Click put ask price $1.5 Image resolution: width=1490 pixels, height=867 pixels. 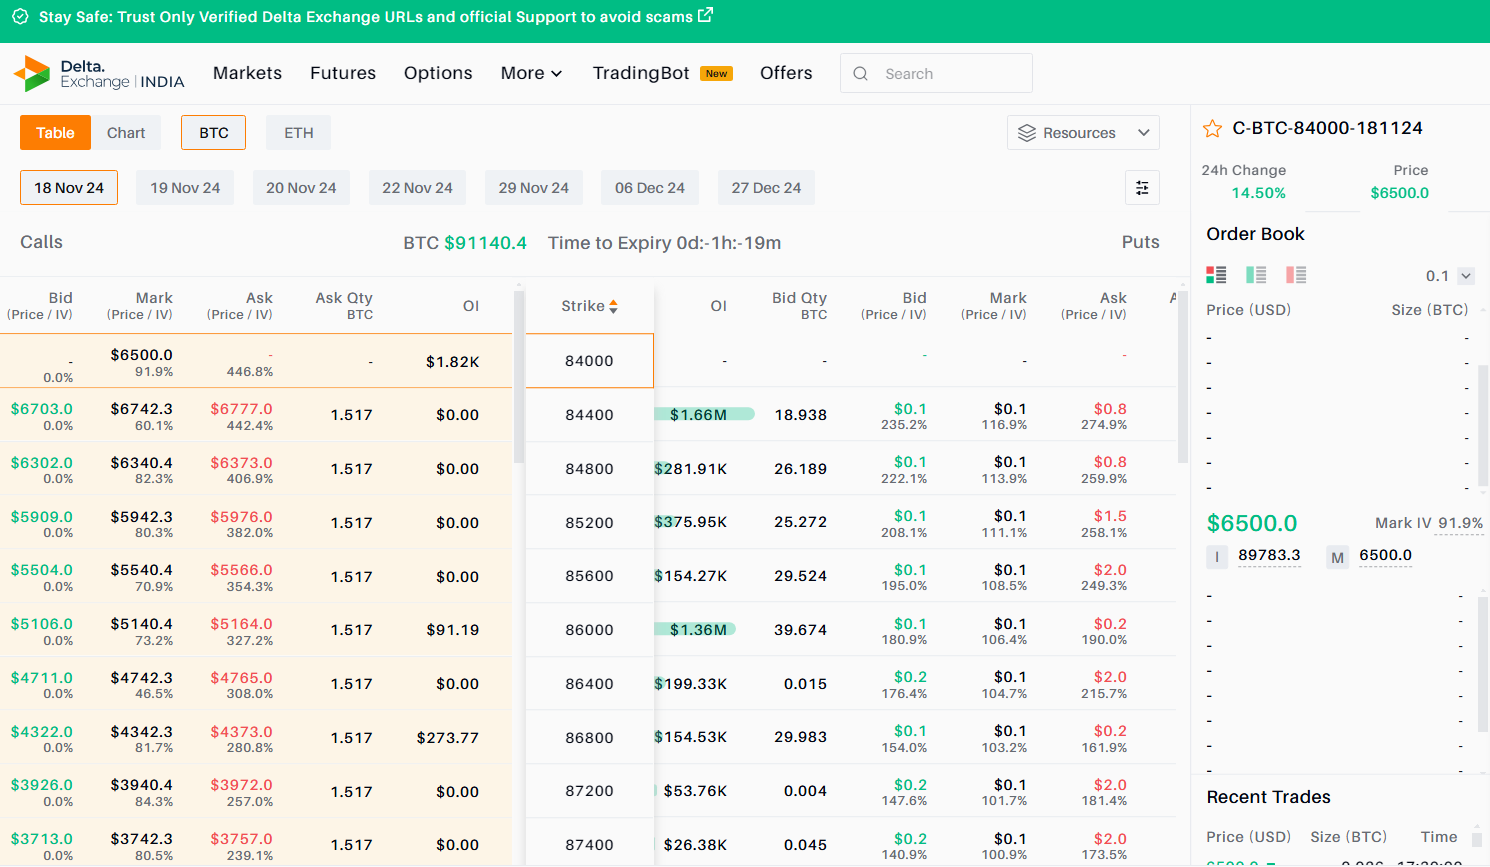pyautogui.click(x=1110, y=516)
